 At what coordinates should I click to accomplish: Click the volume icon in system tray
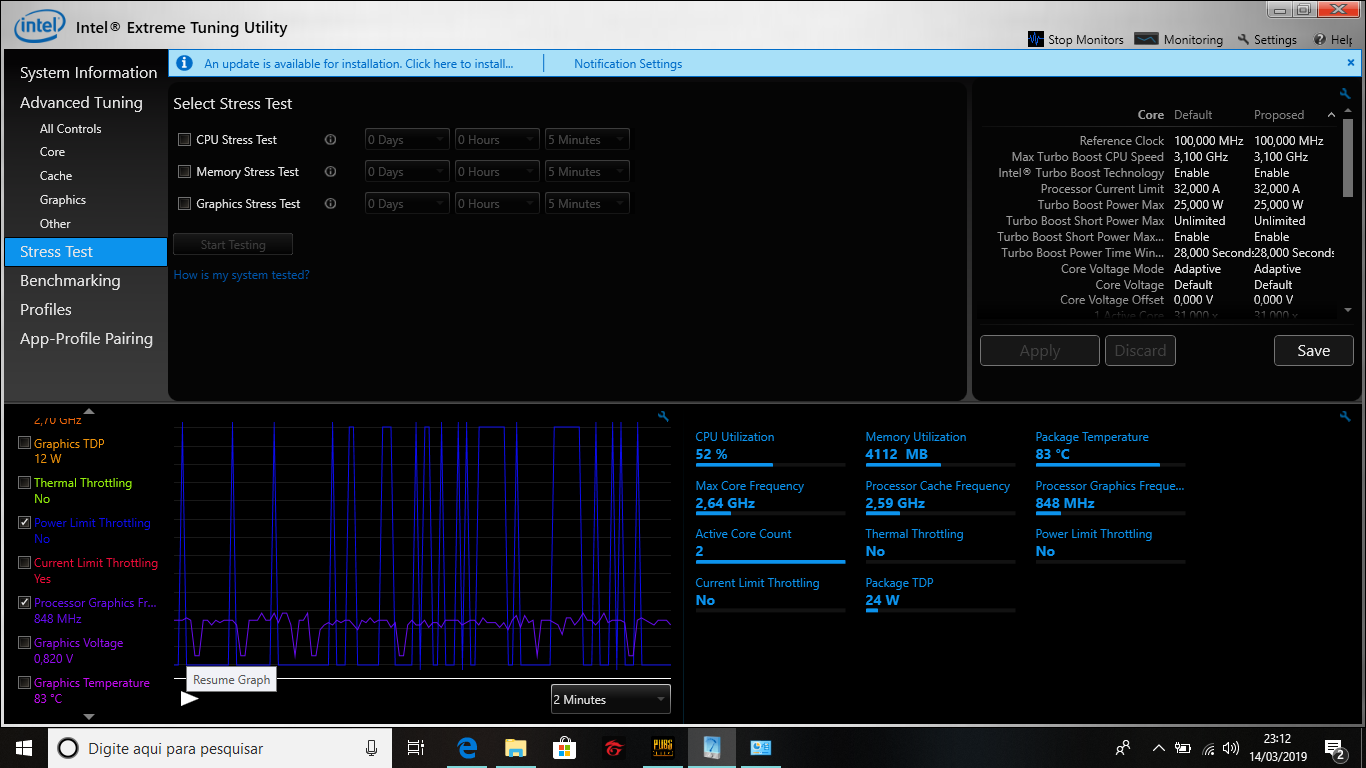tap(1231, 748)
